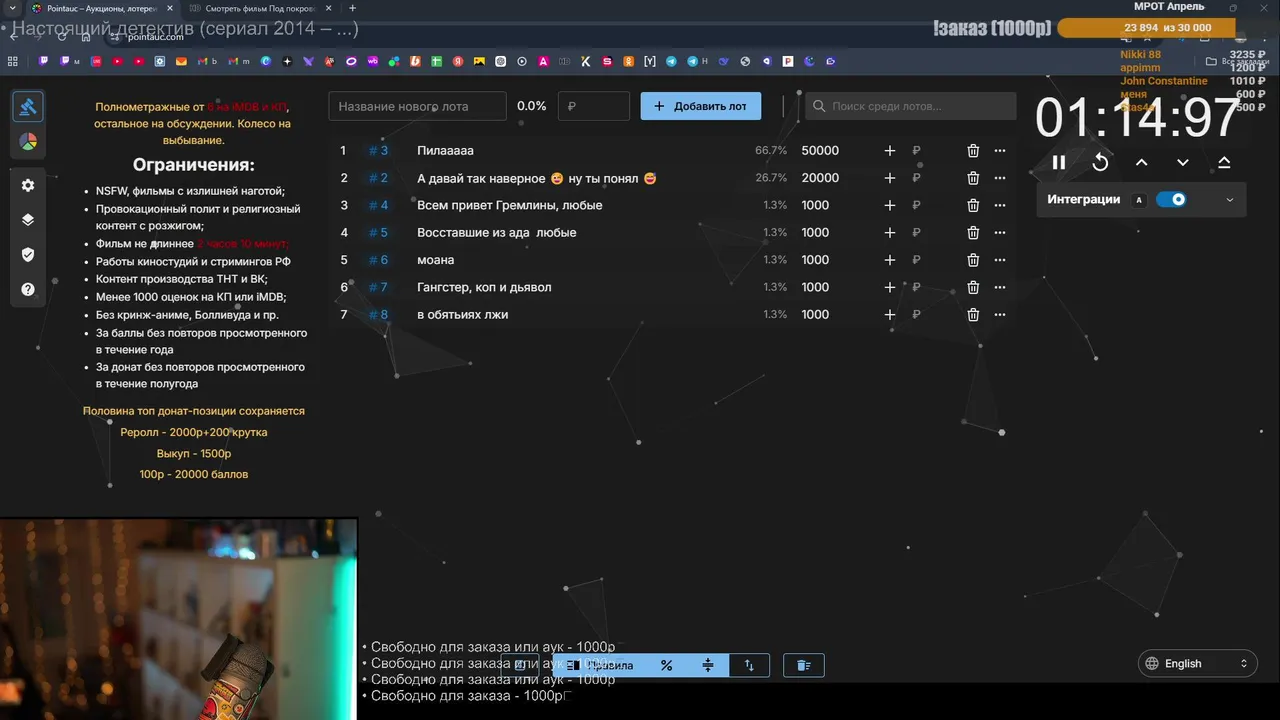1280x720 pixels.
Task: Open the 'Все закладки' bookmarks folder
Action: (1240, 61)
